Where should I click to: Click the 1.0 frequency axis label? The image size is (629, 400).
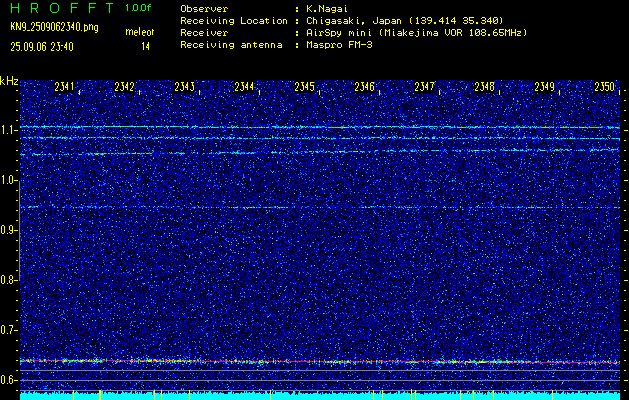9,181
